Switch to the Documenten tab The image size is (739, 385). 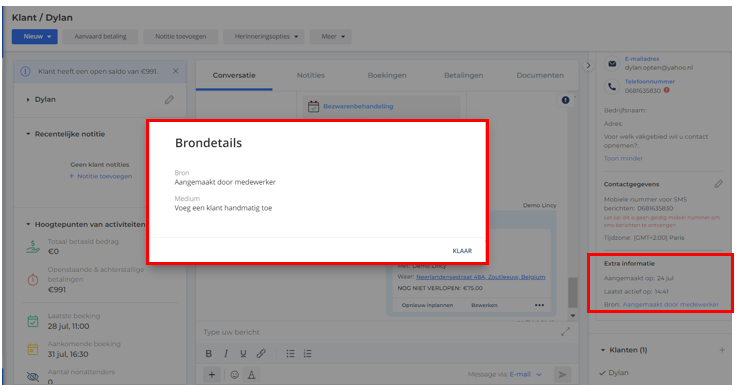tap(540, 75)
